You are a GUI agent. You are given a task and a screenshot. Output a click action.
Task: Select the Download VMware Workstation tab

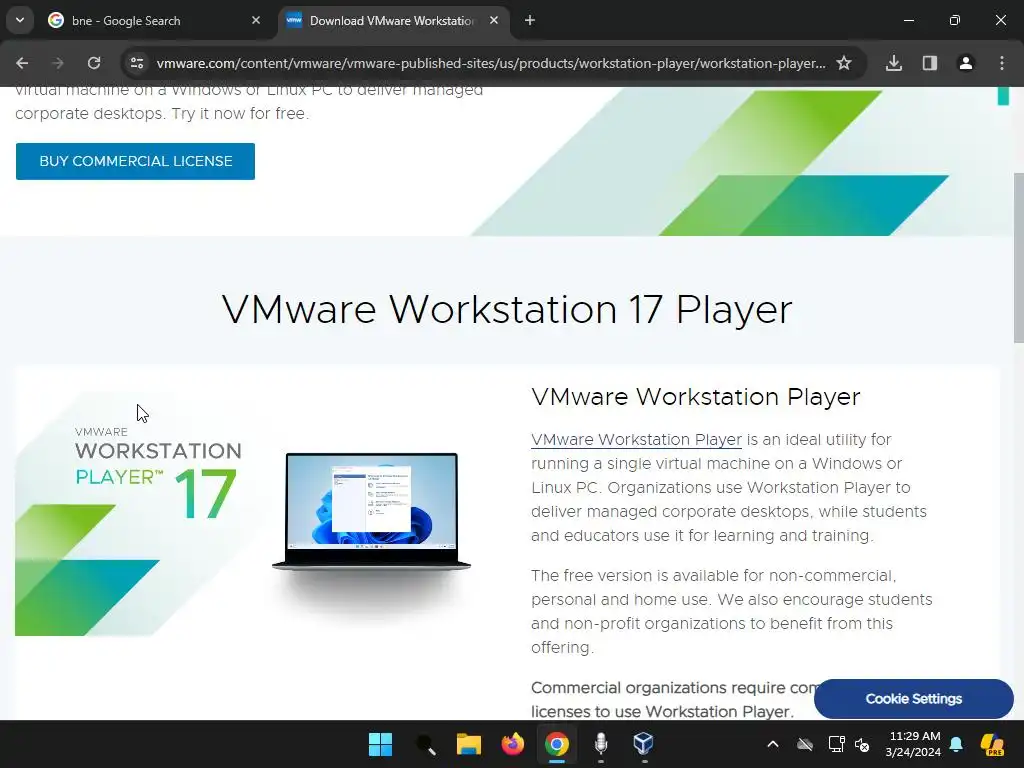394,21
